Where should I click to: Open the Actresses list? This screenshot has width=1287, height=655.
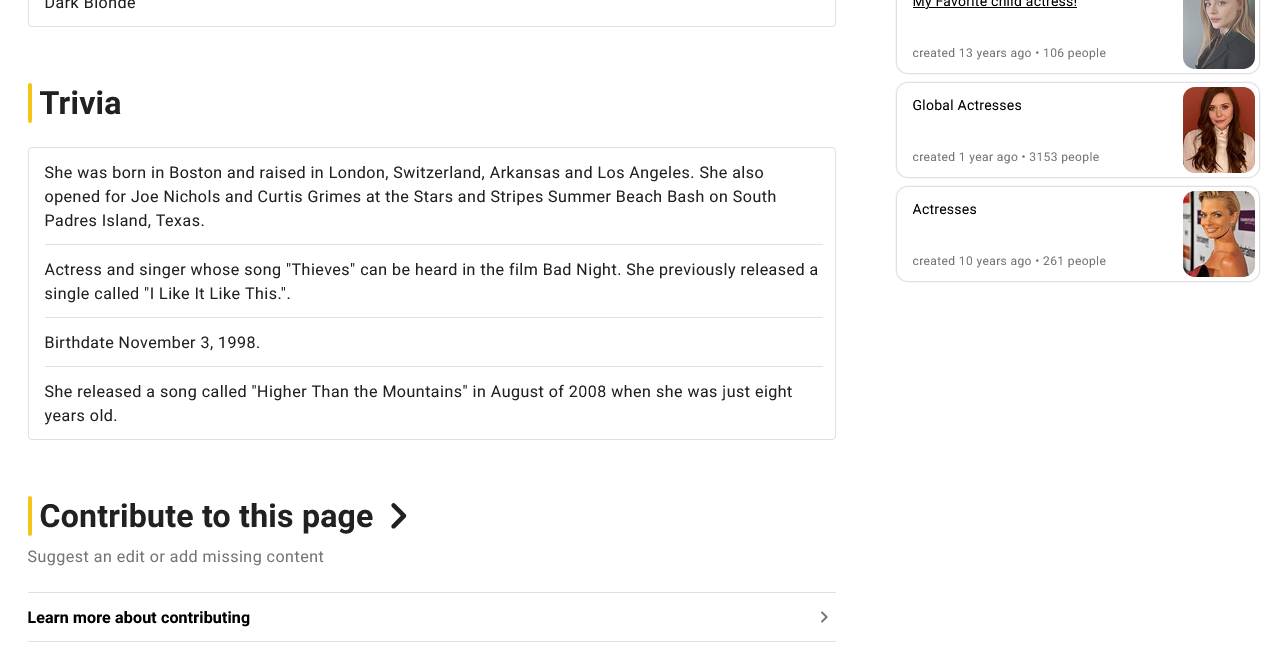944,209
